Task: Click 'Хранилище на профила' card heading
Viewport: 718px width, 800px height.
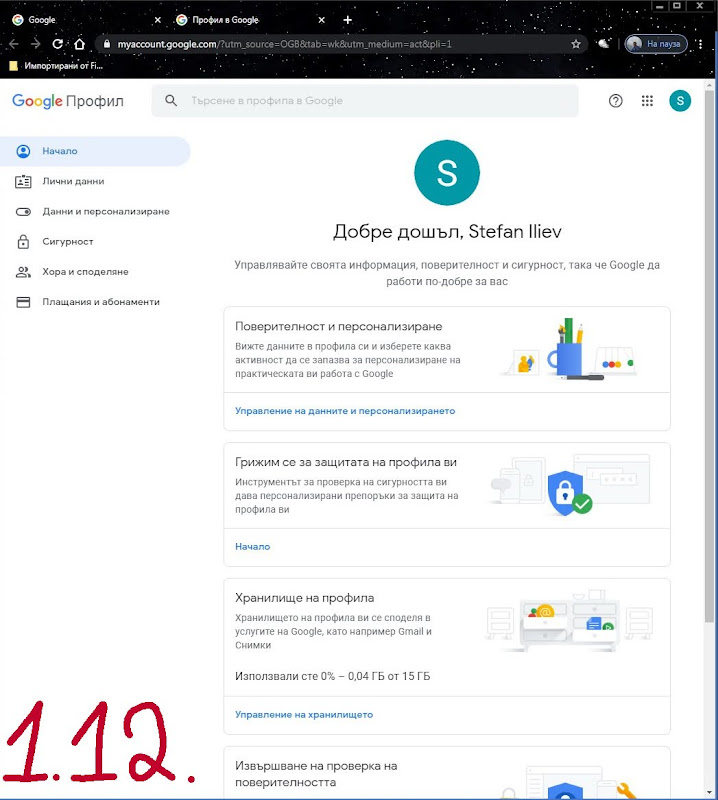Action: (x=305, y=597)
